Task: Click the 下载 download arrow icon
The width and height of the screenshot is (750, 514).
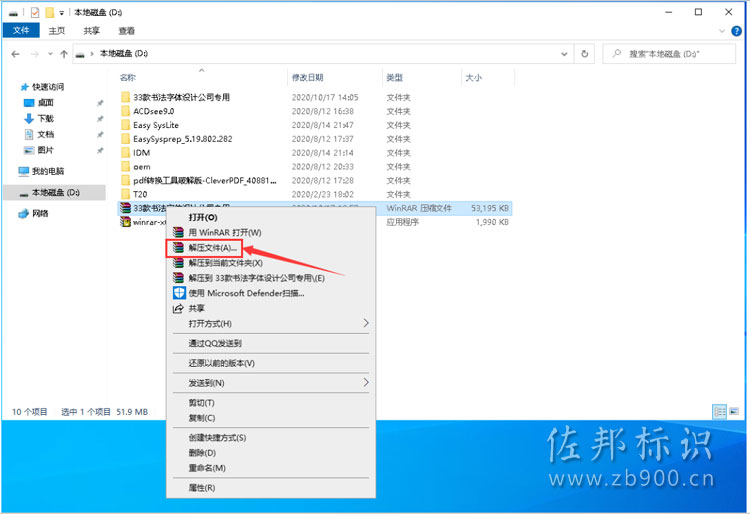Action: (x=29, y=119)
